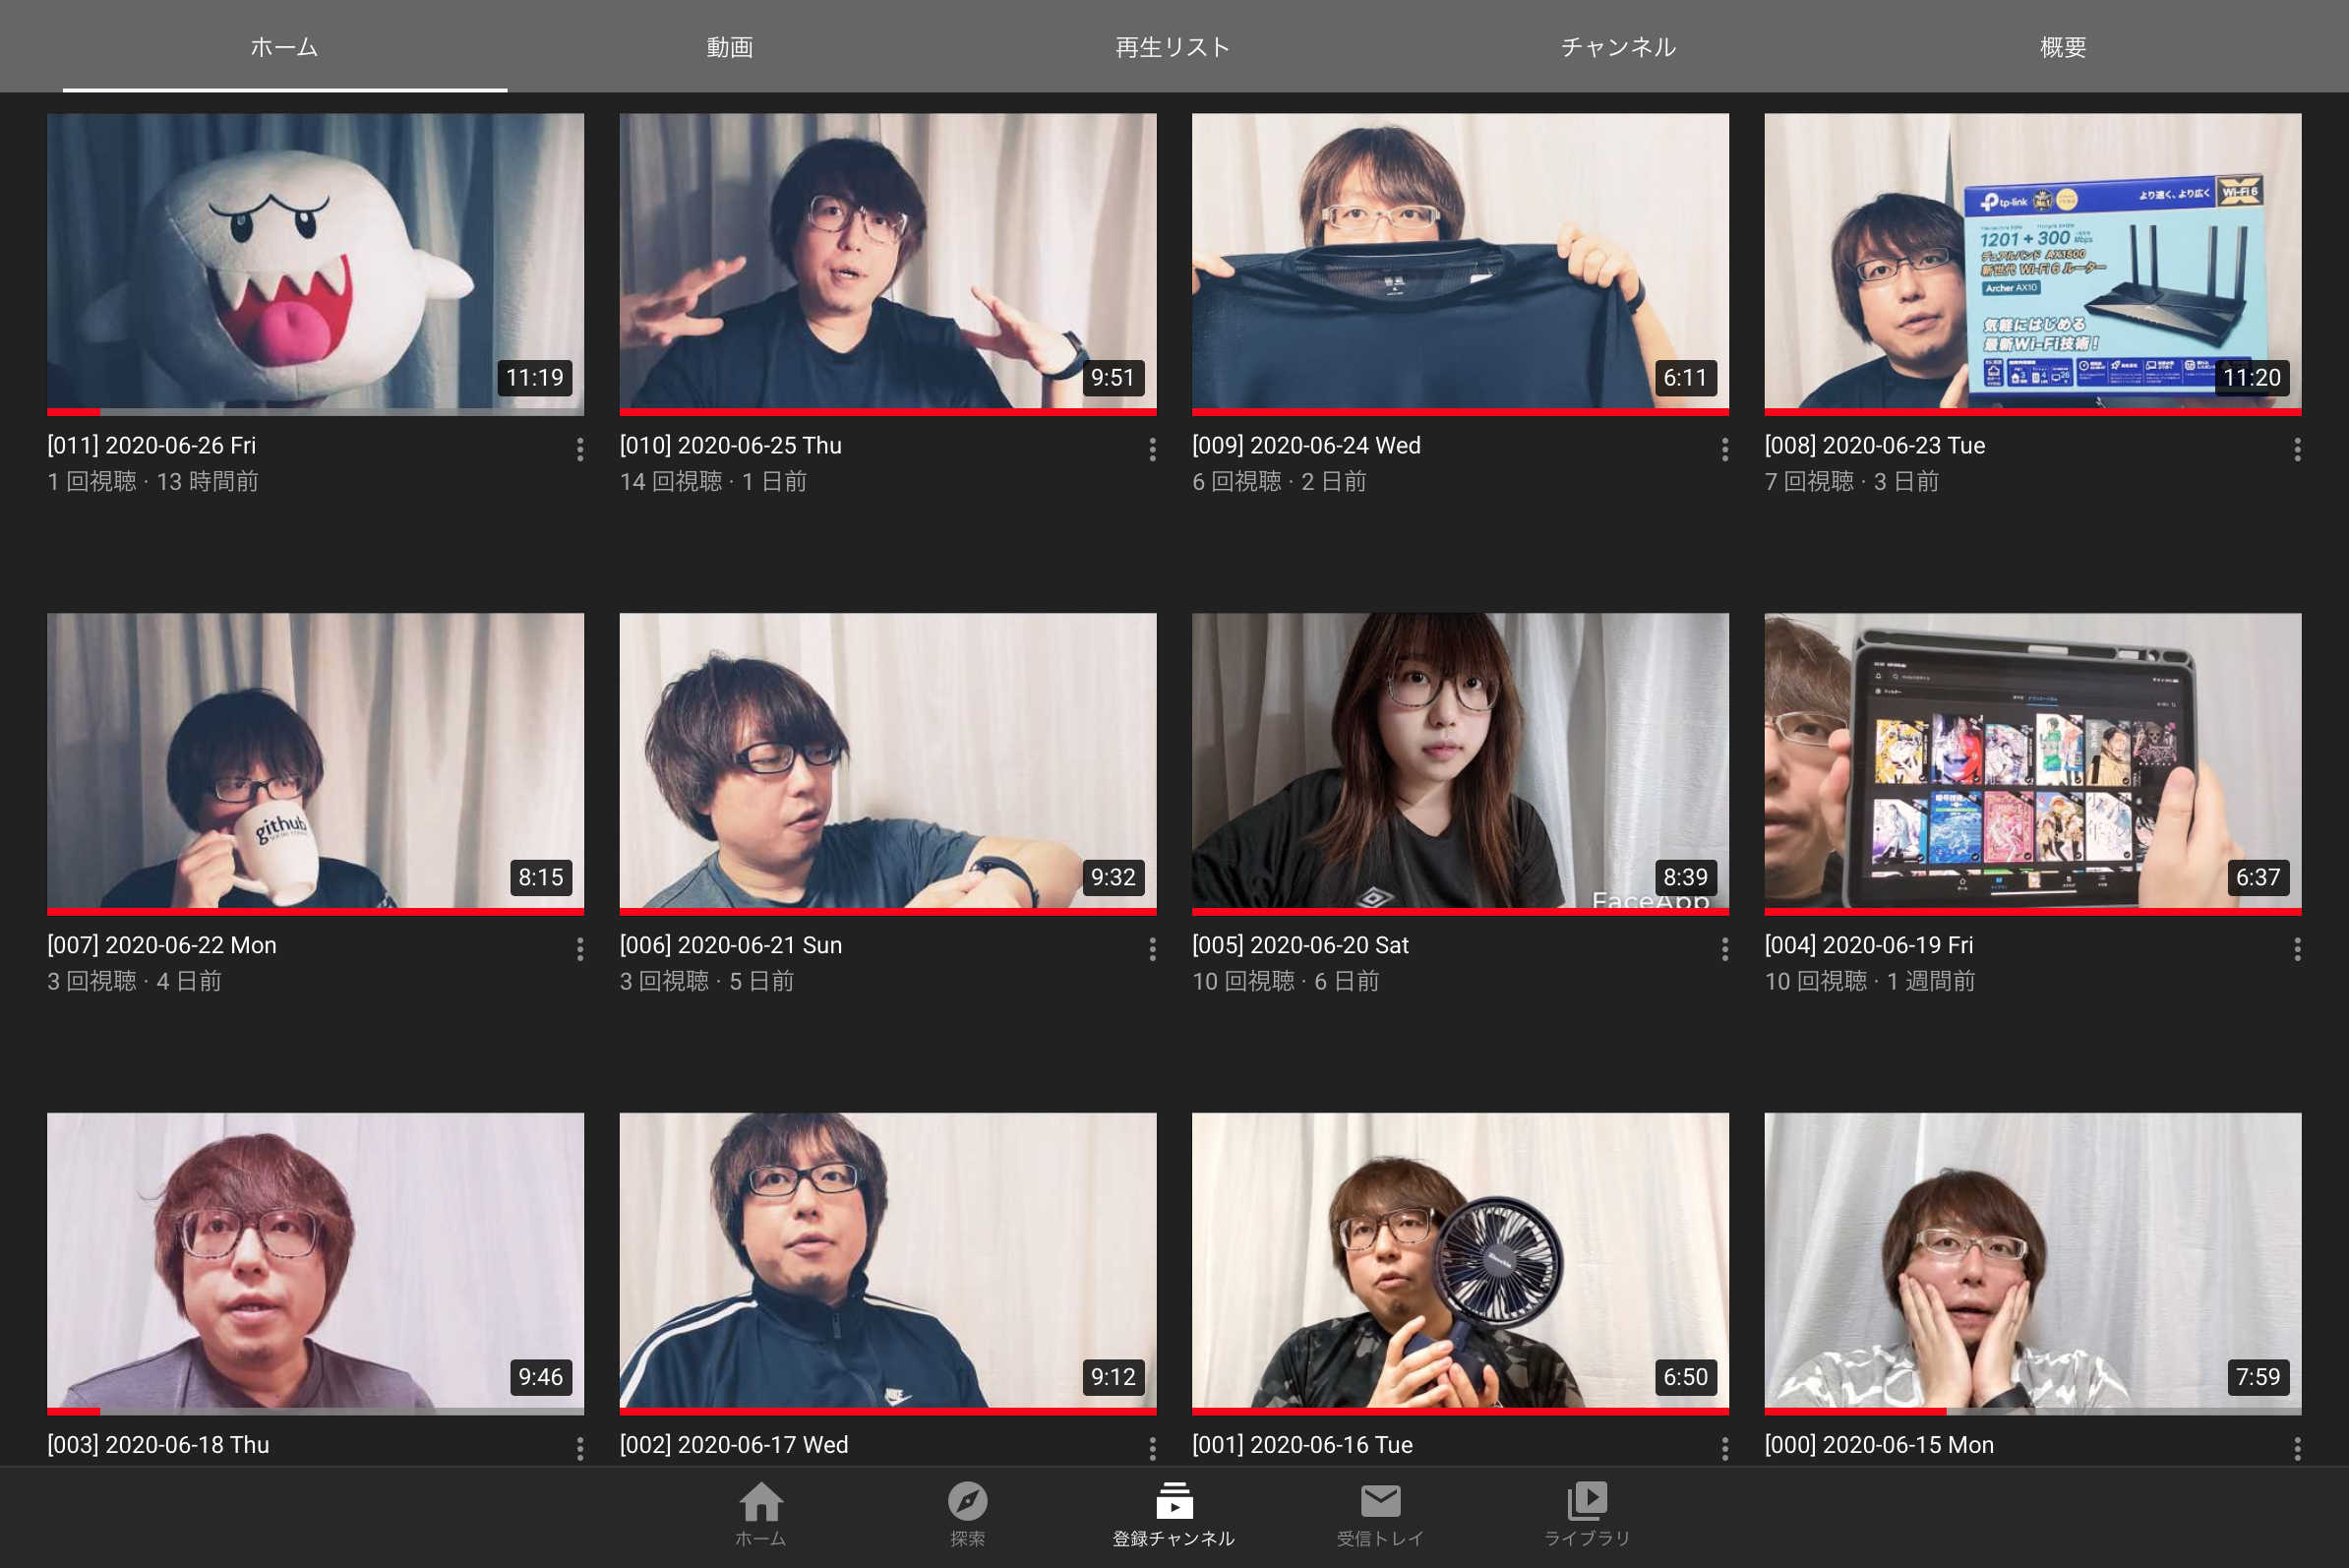This screenshot has height=1568, width=2349.
Task: Open three-dot menu for video [008]
Action: pos(2297,450)
